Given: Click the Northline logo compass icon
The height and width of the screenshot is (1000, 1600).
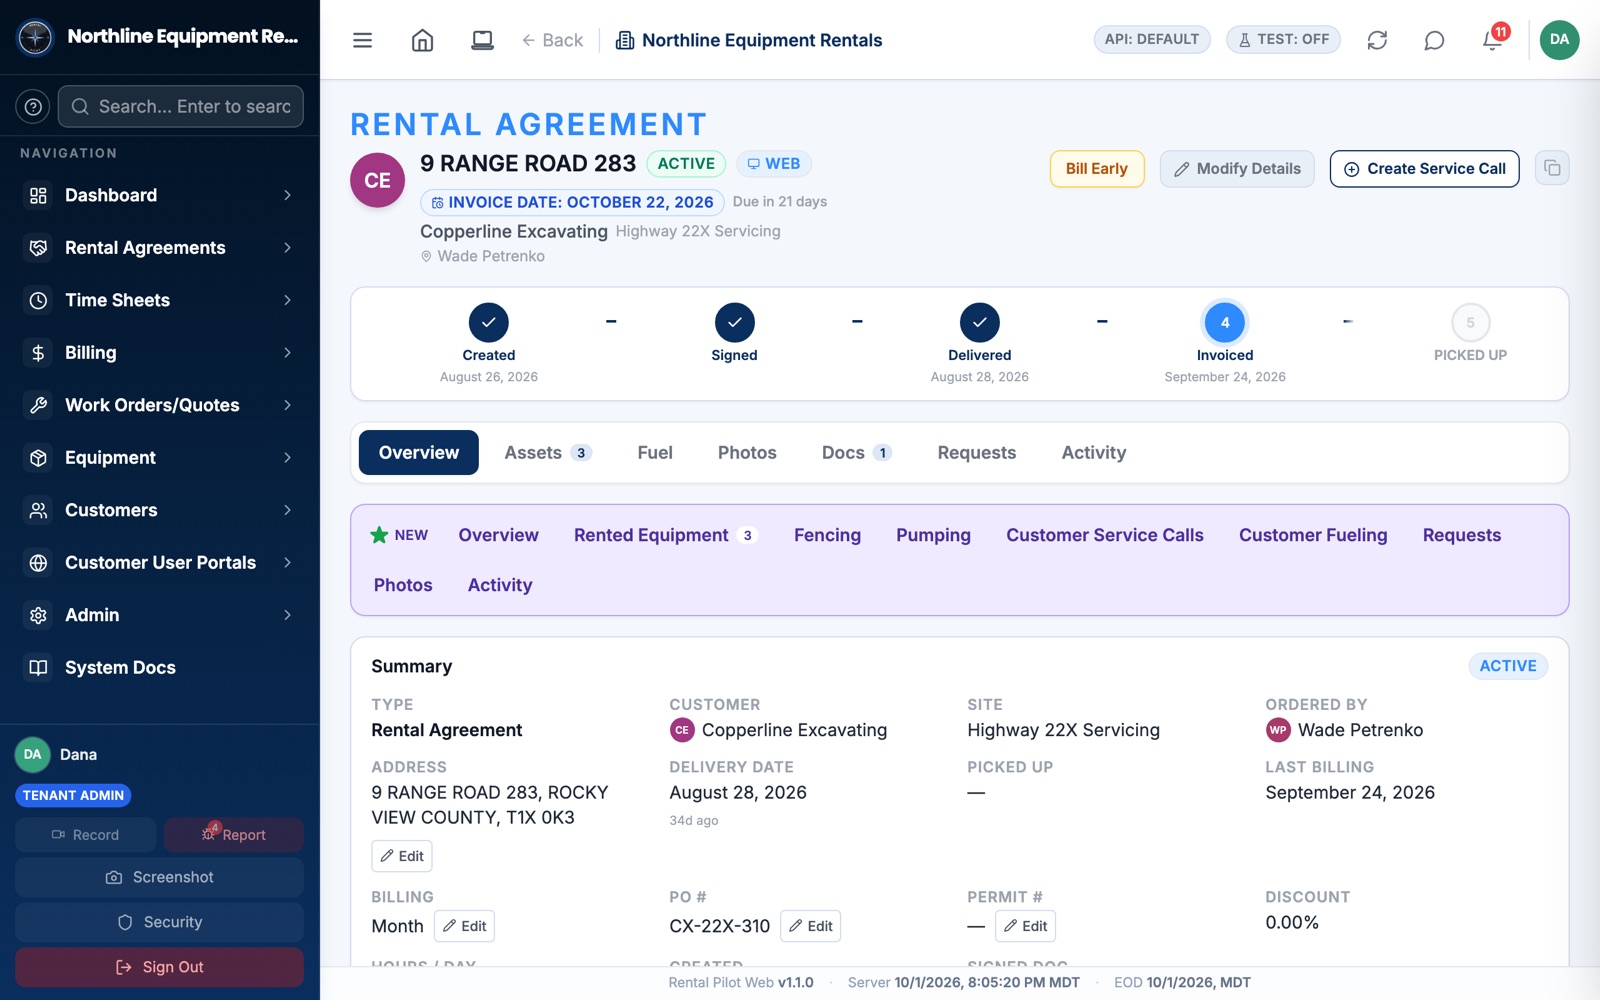Looking at the screenshot, I should 35,37.
